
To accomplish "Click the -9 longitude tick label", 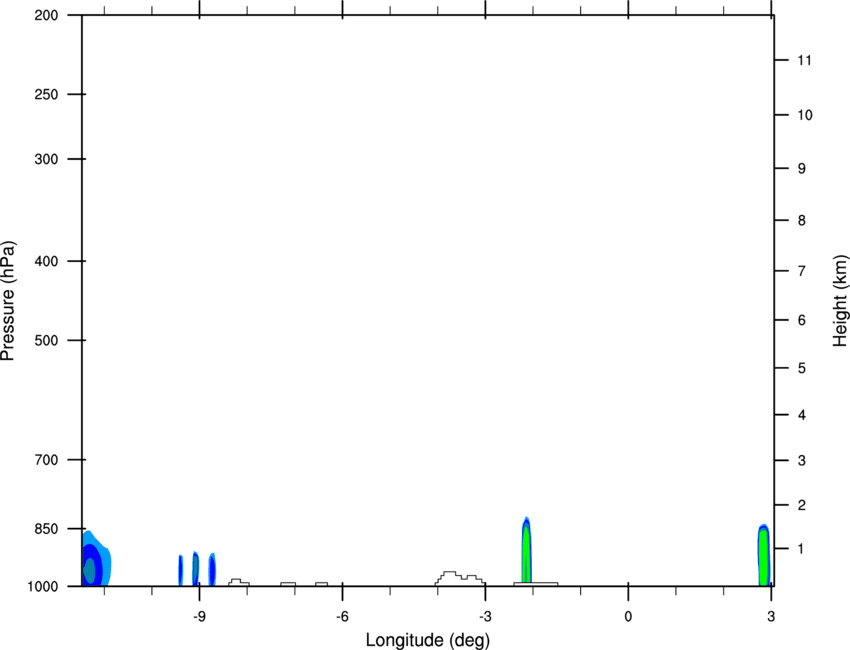I will (199, 617).
